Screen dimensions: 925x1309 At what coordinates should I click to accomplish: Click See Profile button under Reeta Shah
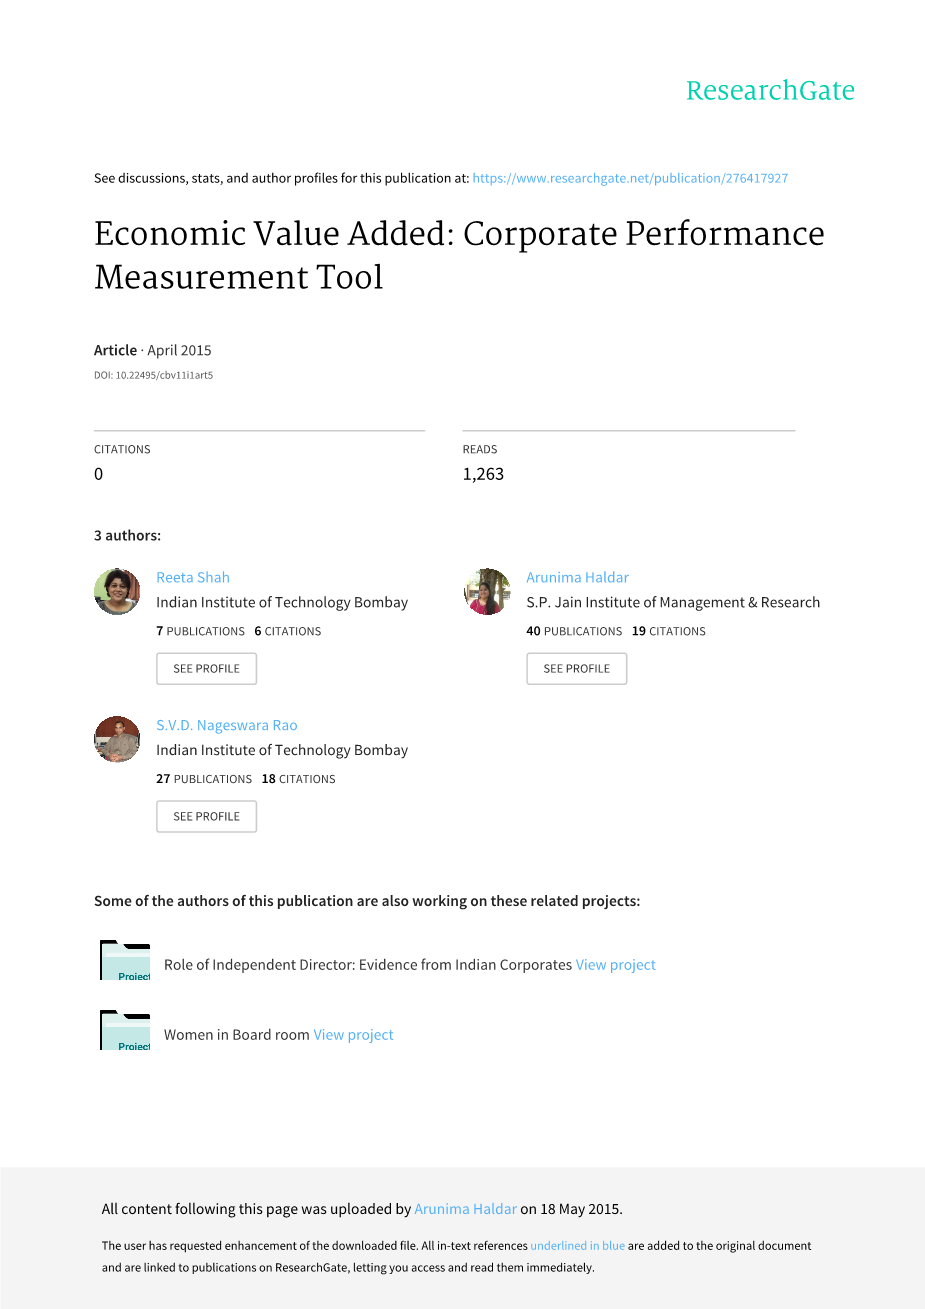(x=206, y=669)
